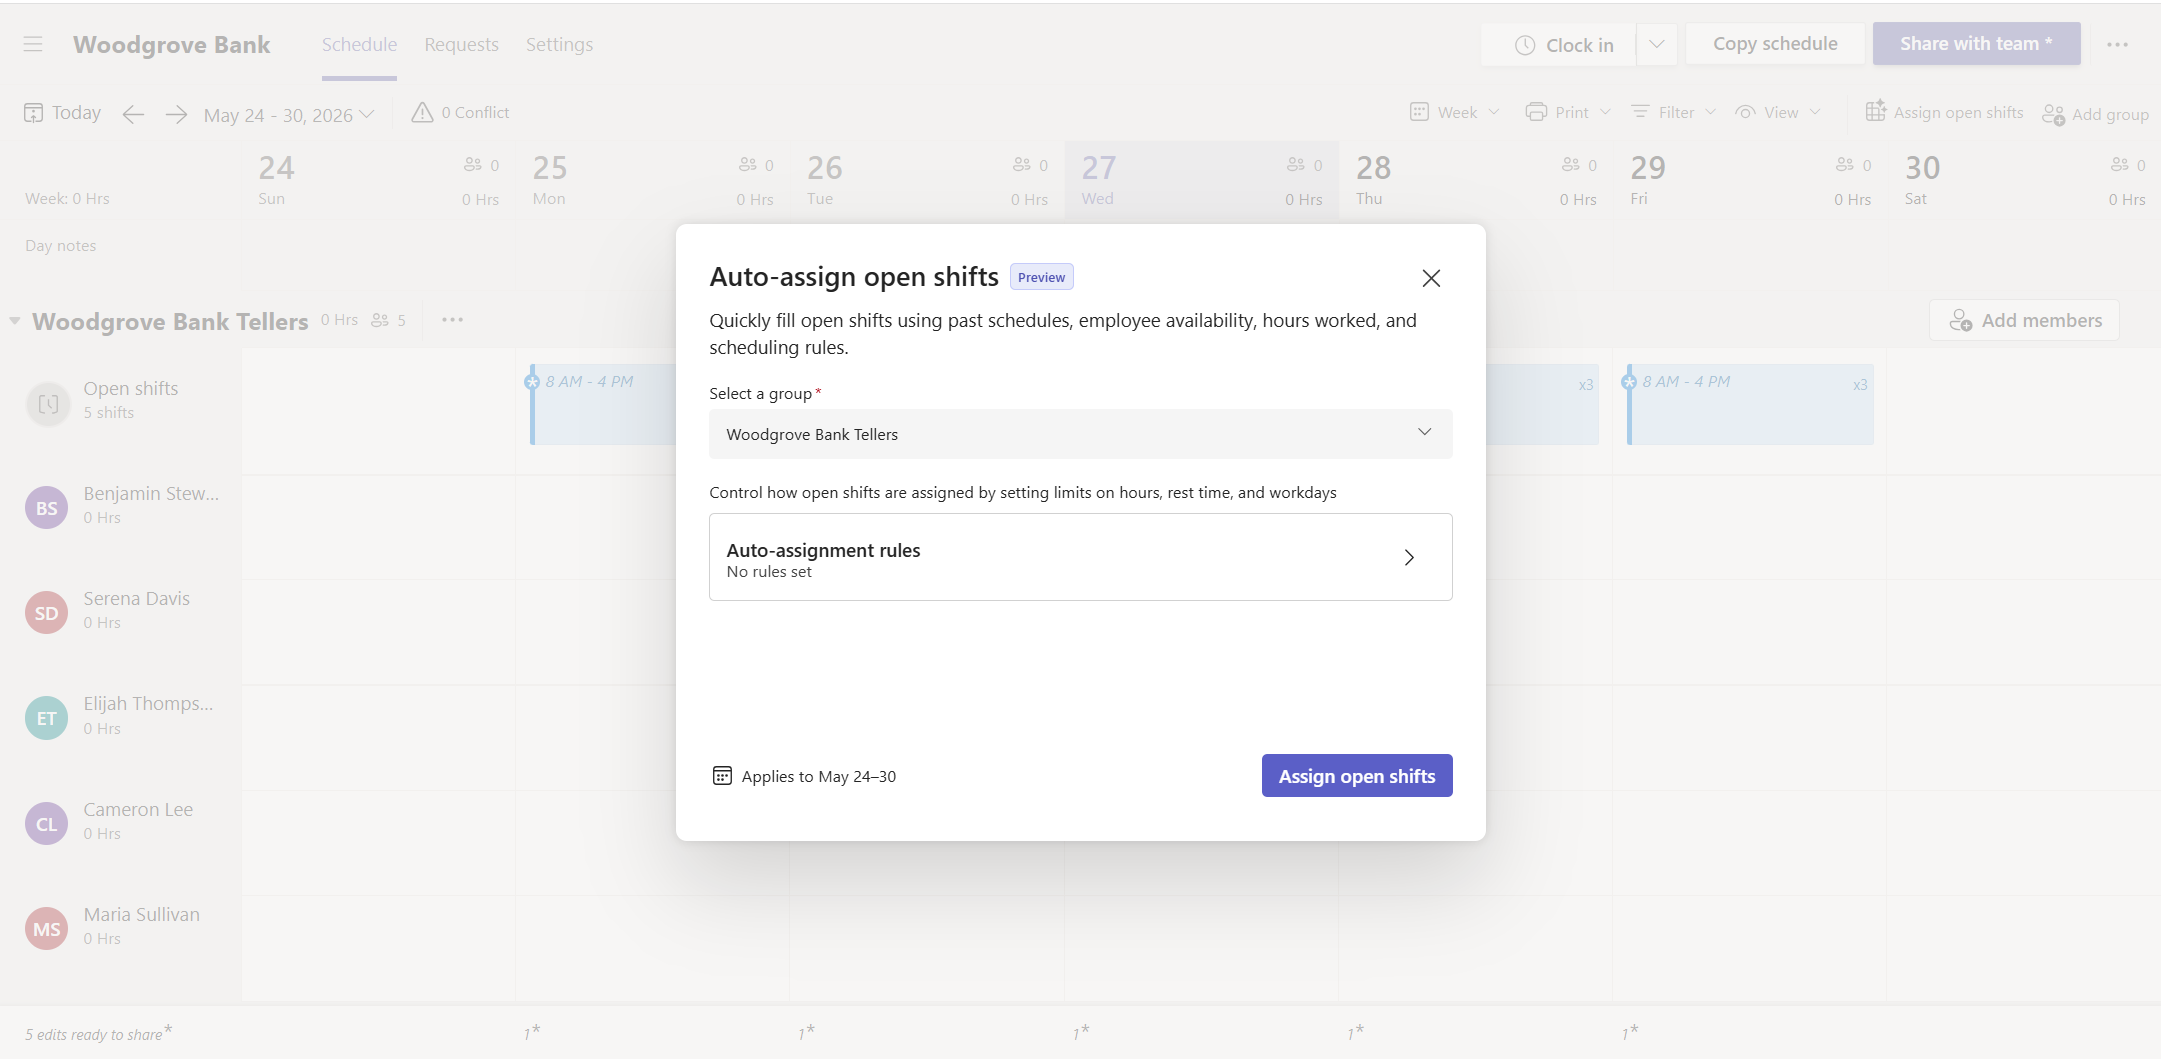Click the Clock in button
2161x1059 pixels.
[x=1563, y=45]
